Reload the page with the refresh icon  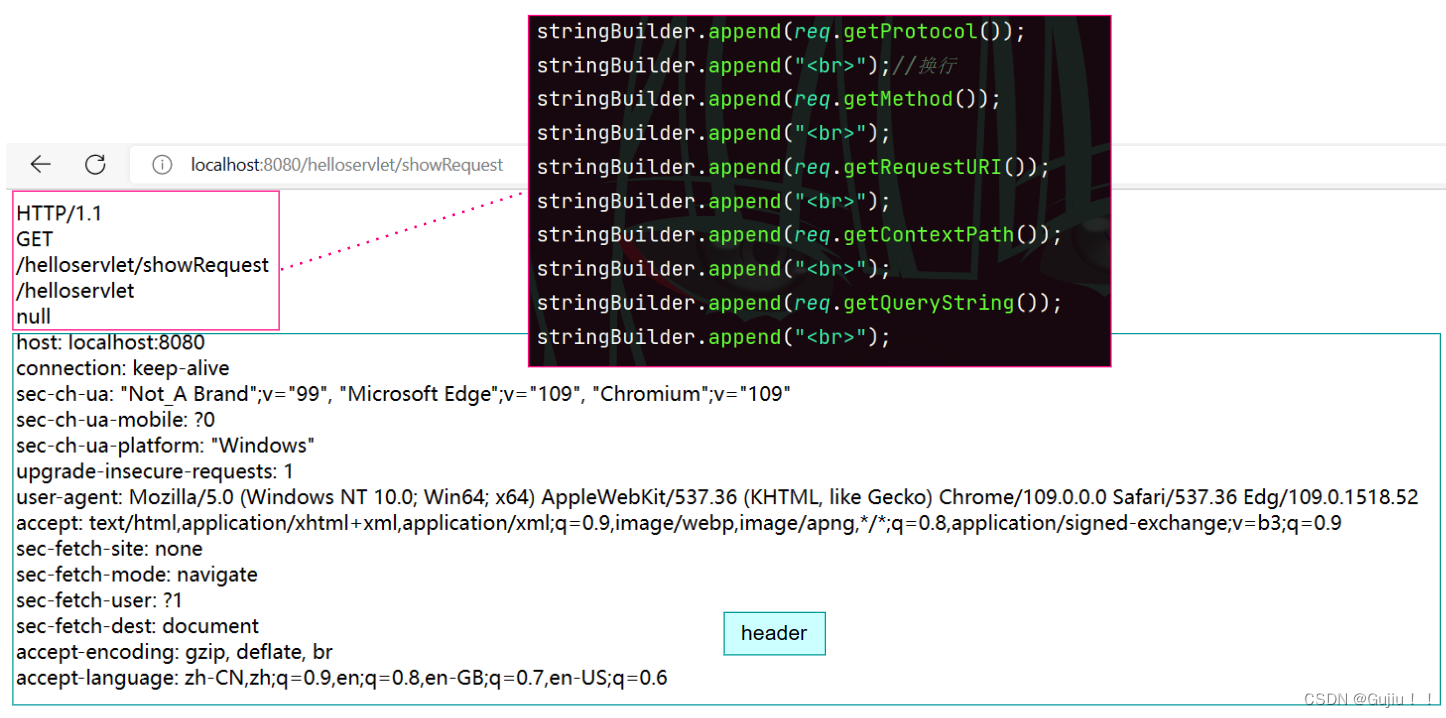[x=95, y=165]
